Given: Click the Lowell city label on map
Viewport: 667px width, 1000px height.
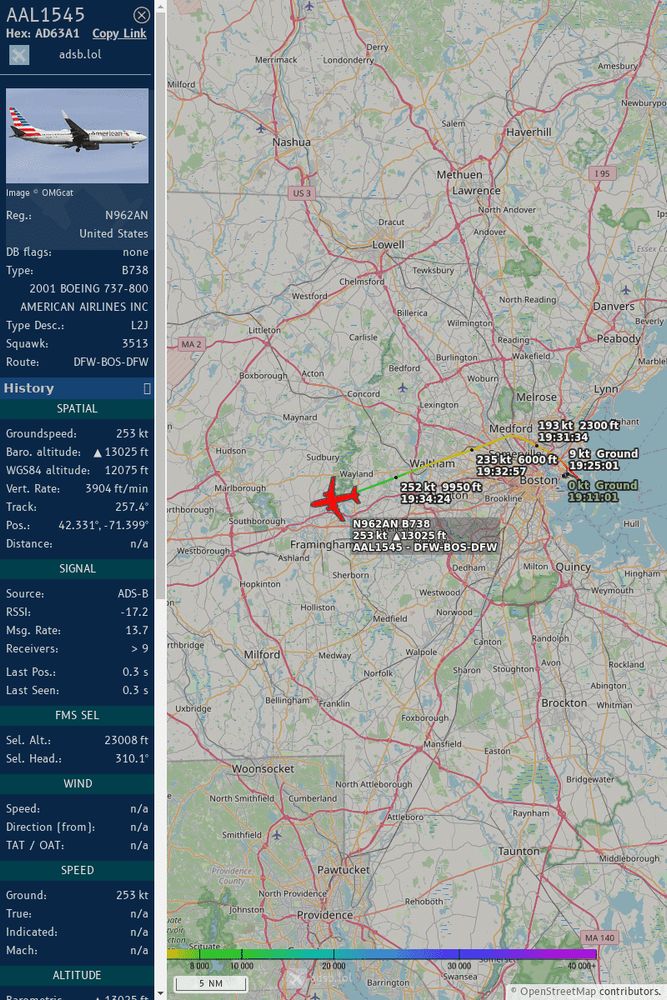Looking at the screenshot, I should pyautogui.click(x=388, y=244).
